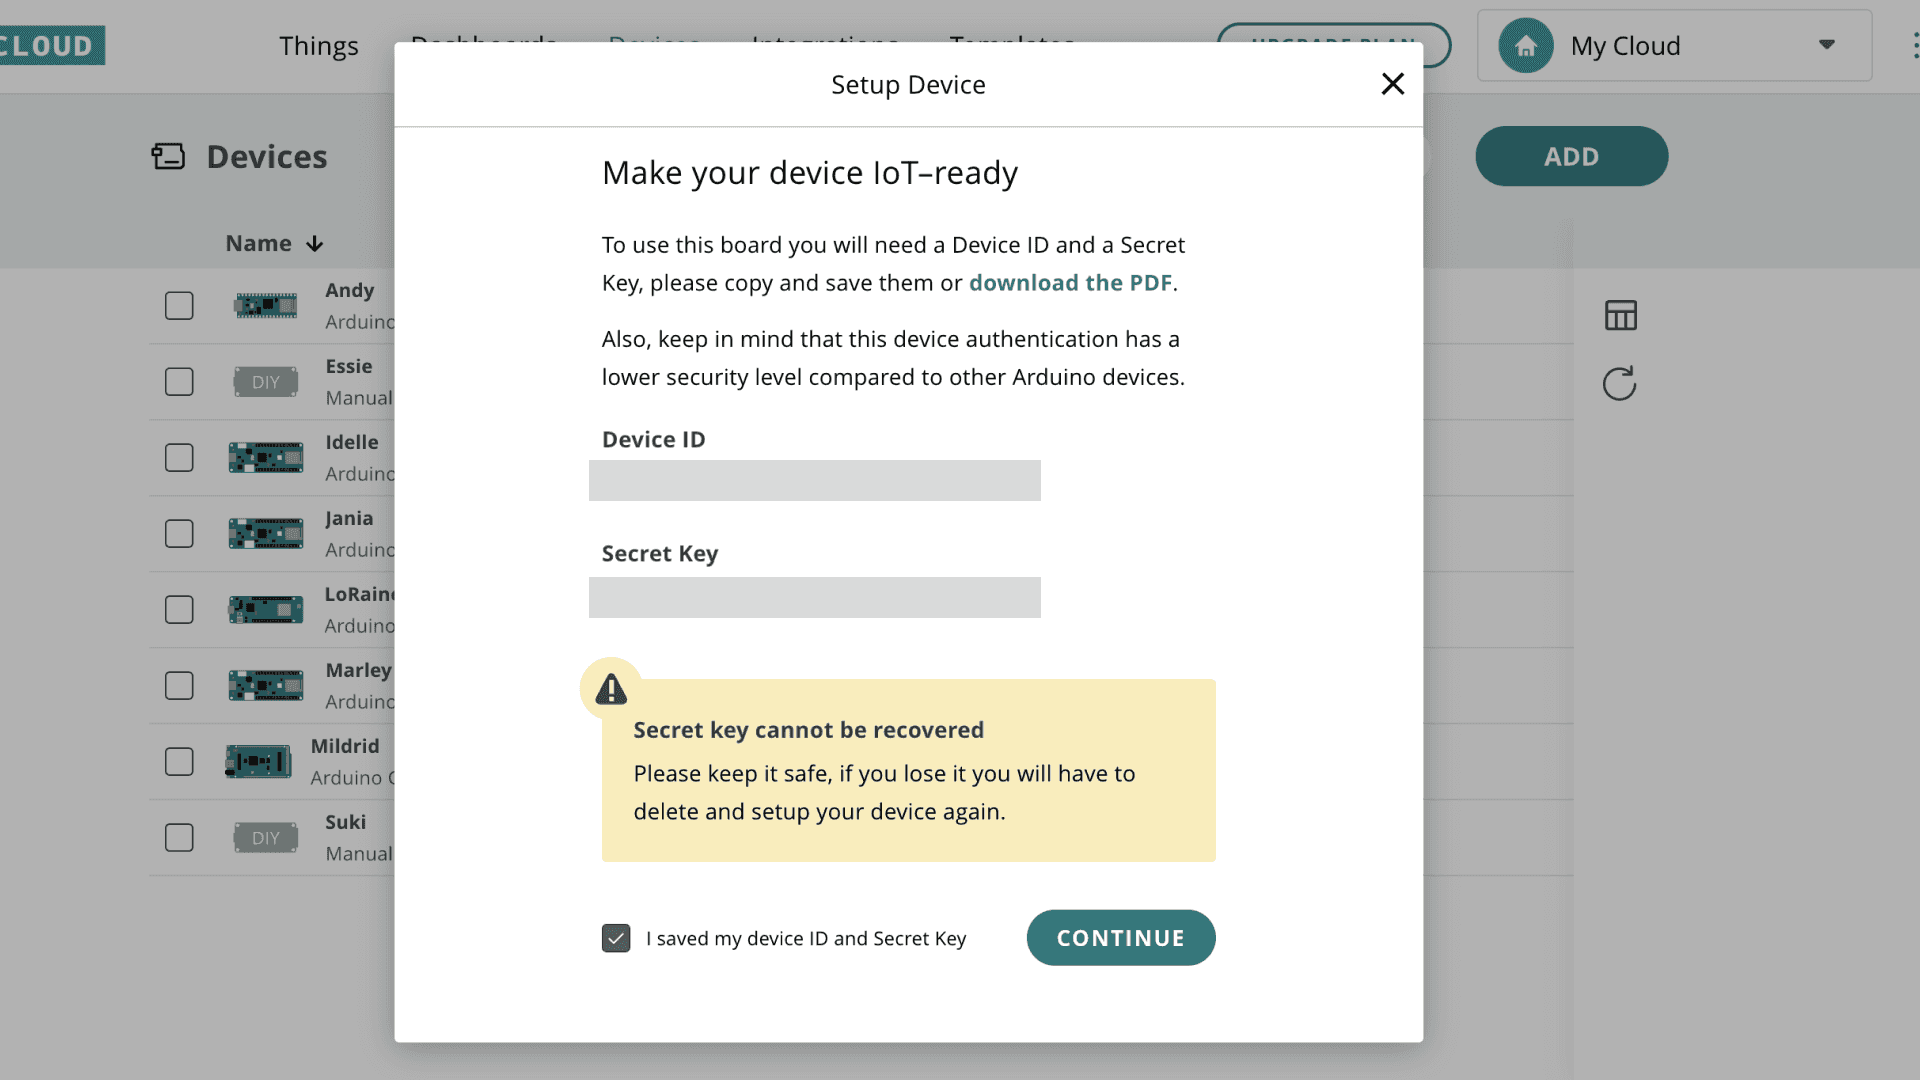Sort devices by Name column arrow
This screenshot has width=1920, height=1080.
315,244
